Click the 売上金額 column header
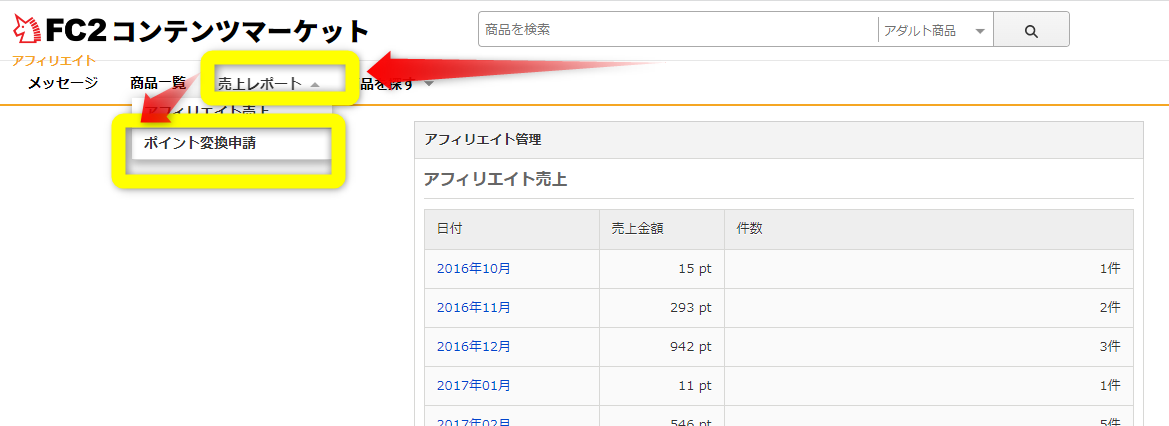The image size is (1169, 426). coord(637,229)
